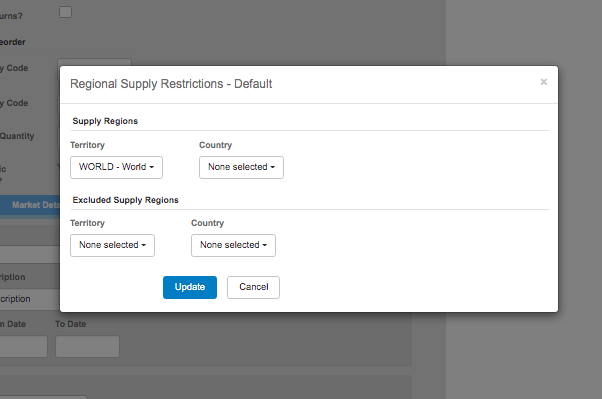Toggle the Returns checkbox behind the dialog
Viewport: 602px width, 399px height.
tap(65, 12)
